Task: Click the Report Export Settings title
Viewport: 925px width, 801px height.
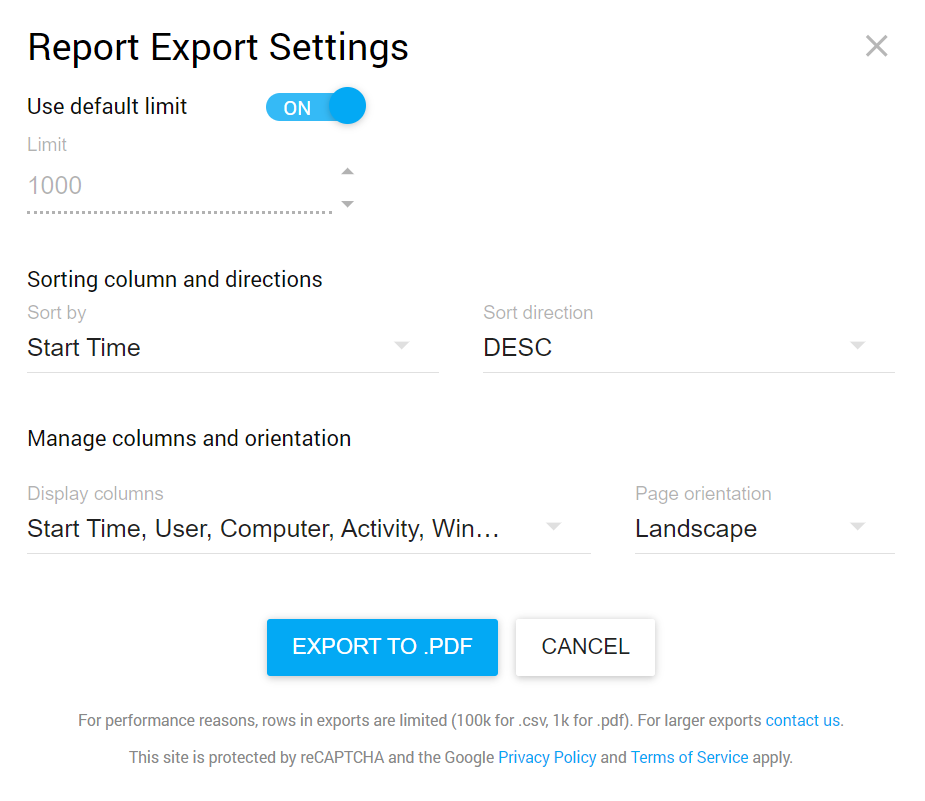Action: [x=218, y=47]
